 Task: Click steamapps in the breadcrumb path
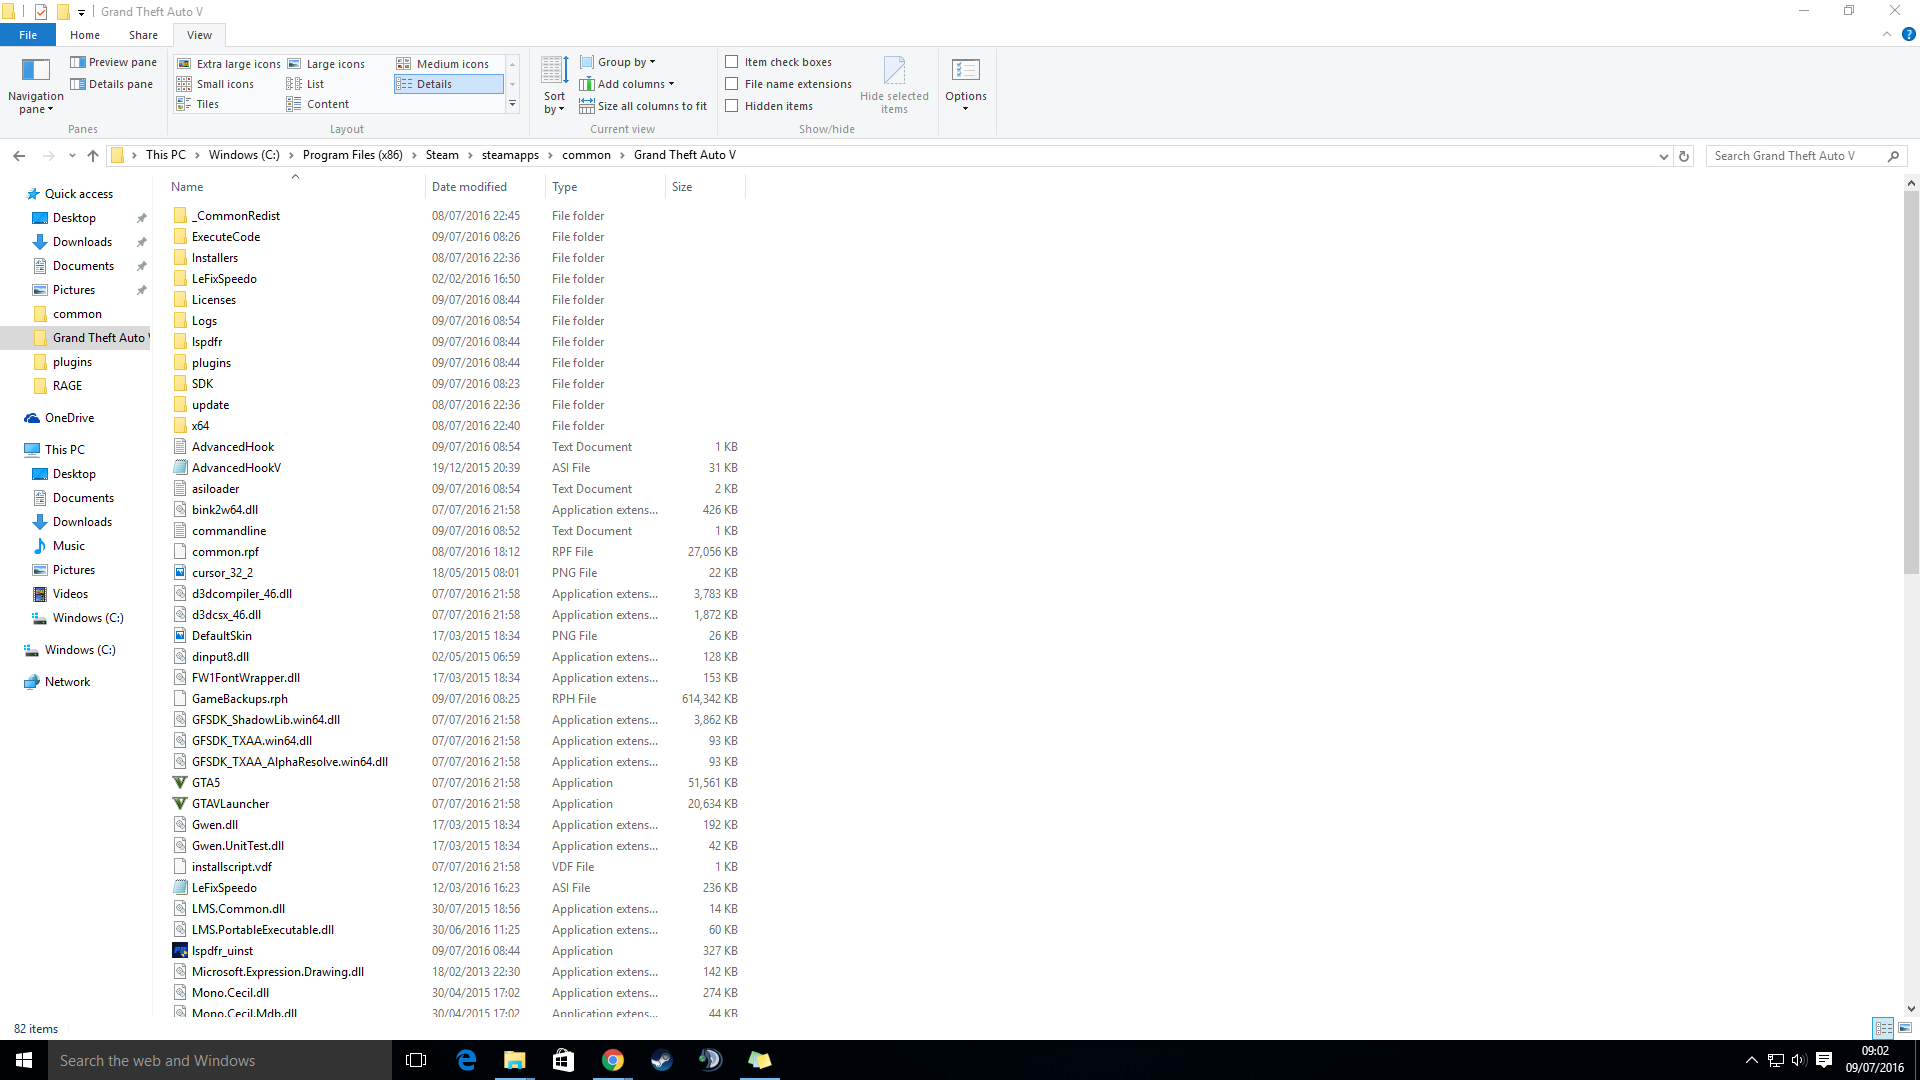click(x=510, y=155)
